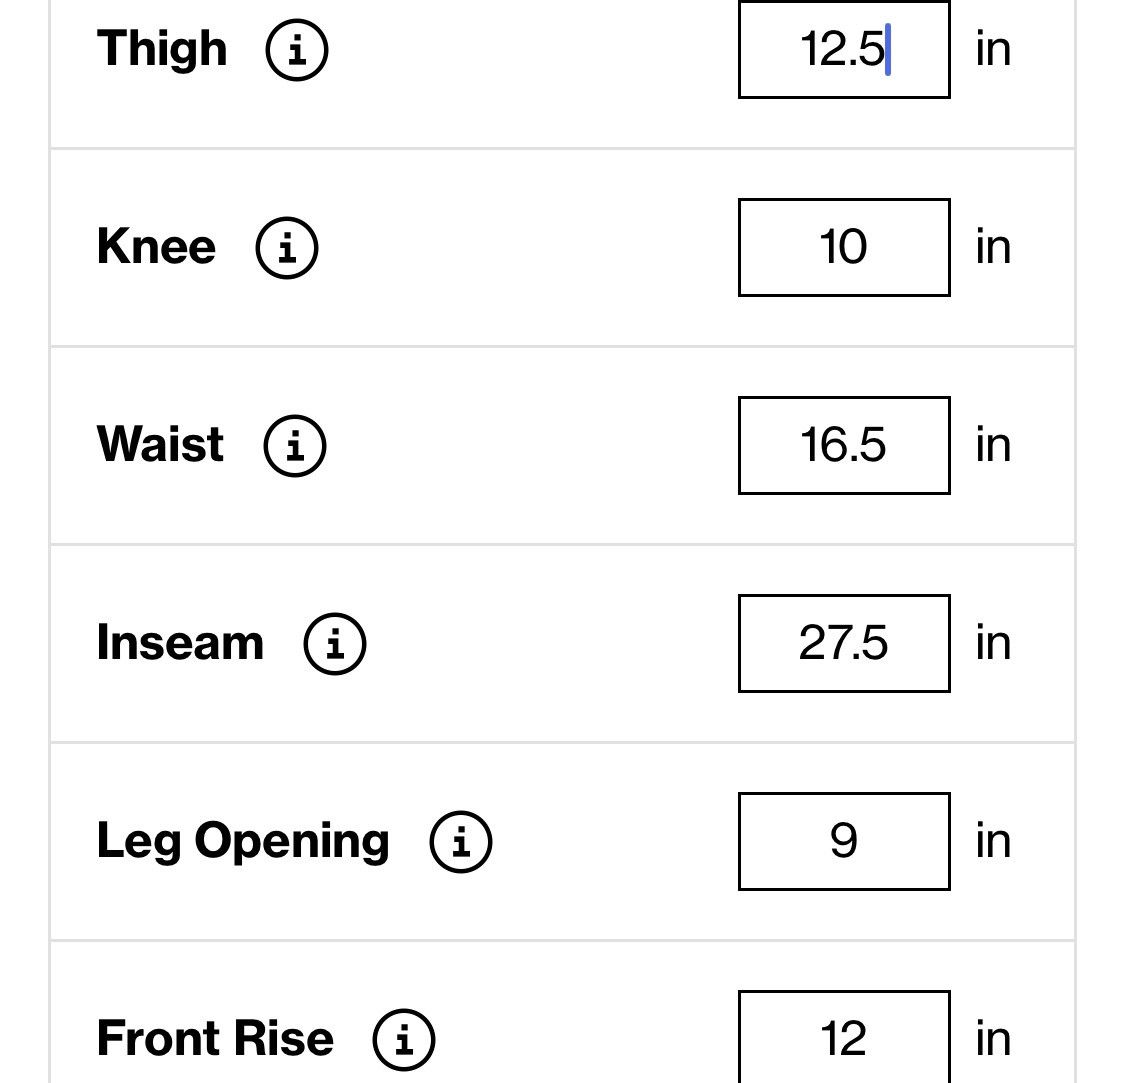Tap the Inseam label
This screenshot has height=1083, width=1125.
[x=180, y=642]
